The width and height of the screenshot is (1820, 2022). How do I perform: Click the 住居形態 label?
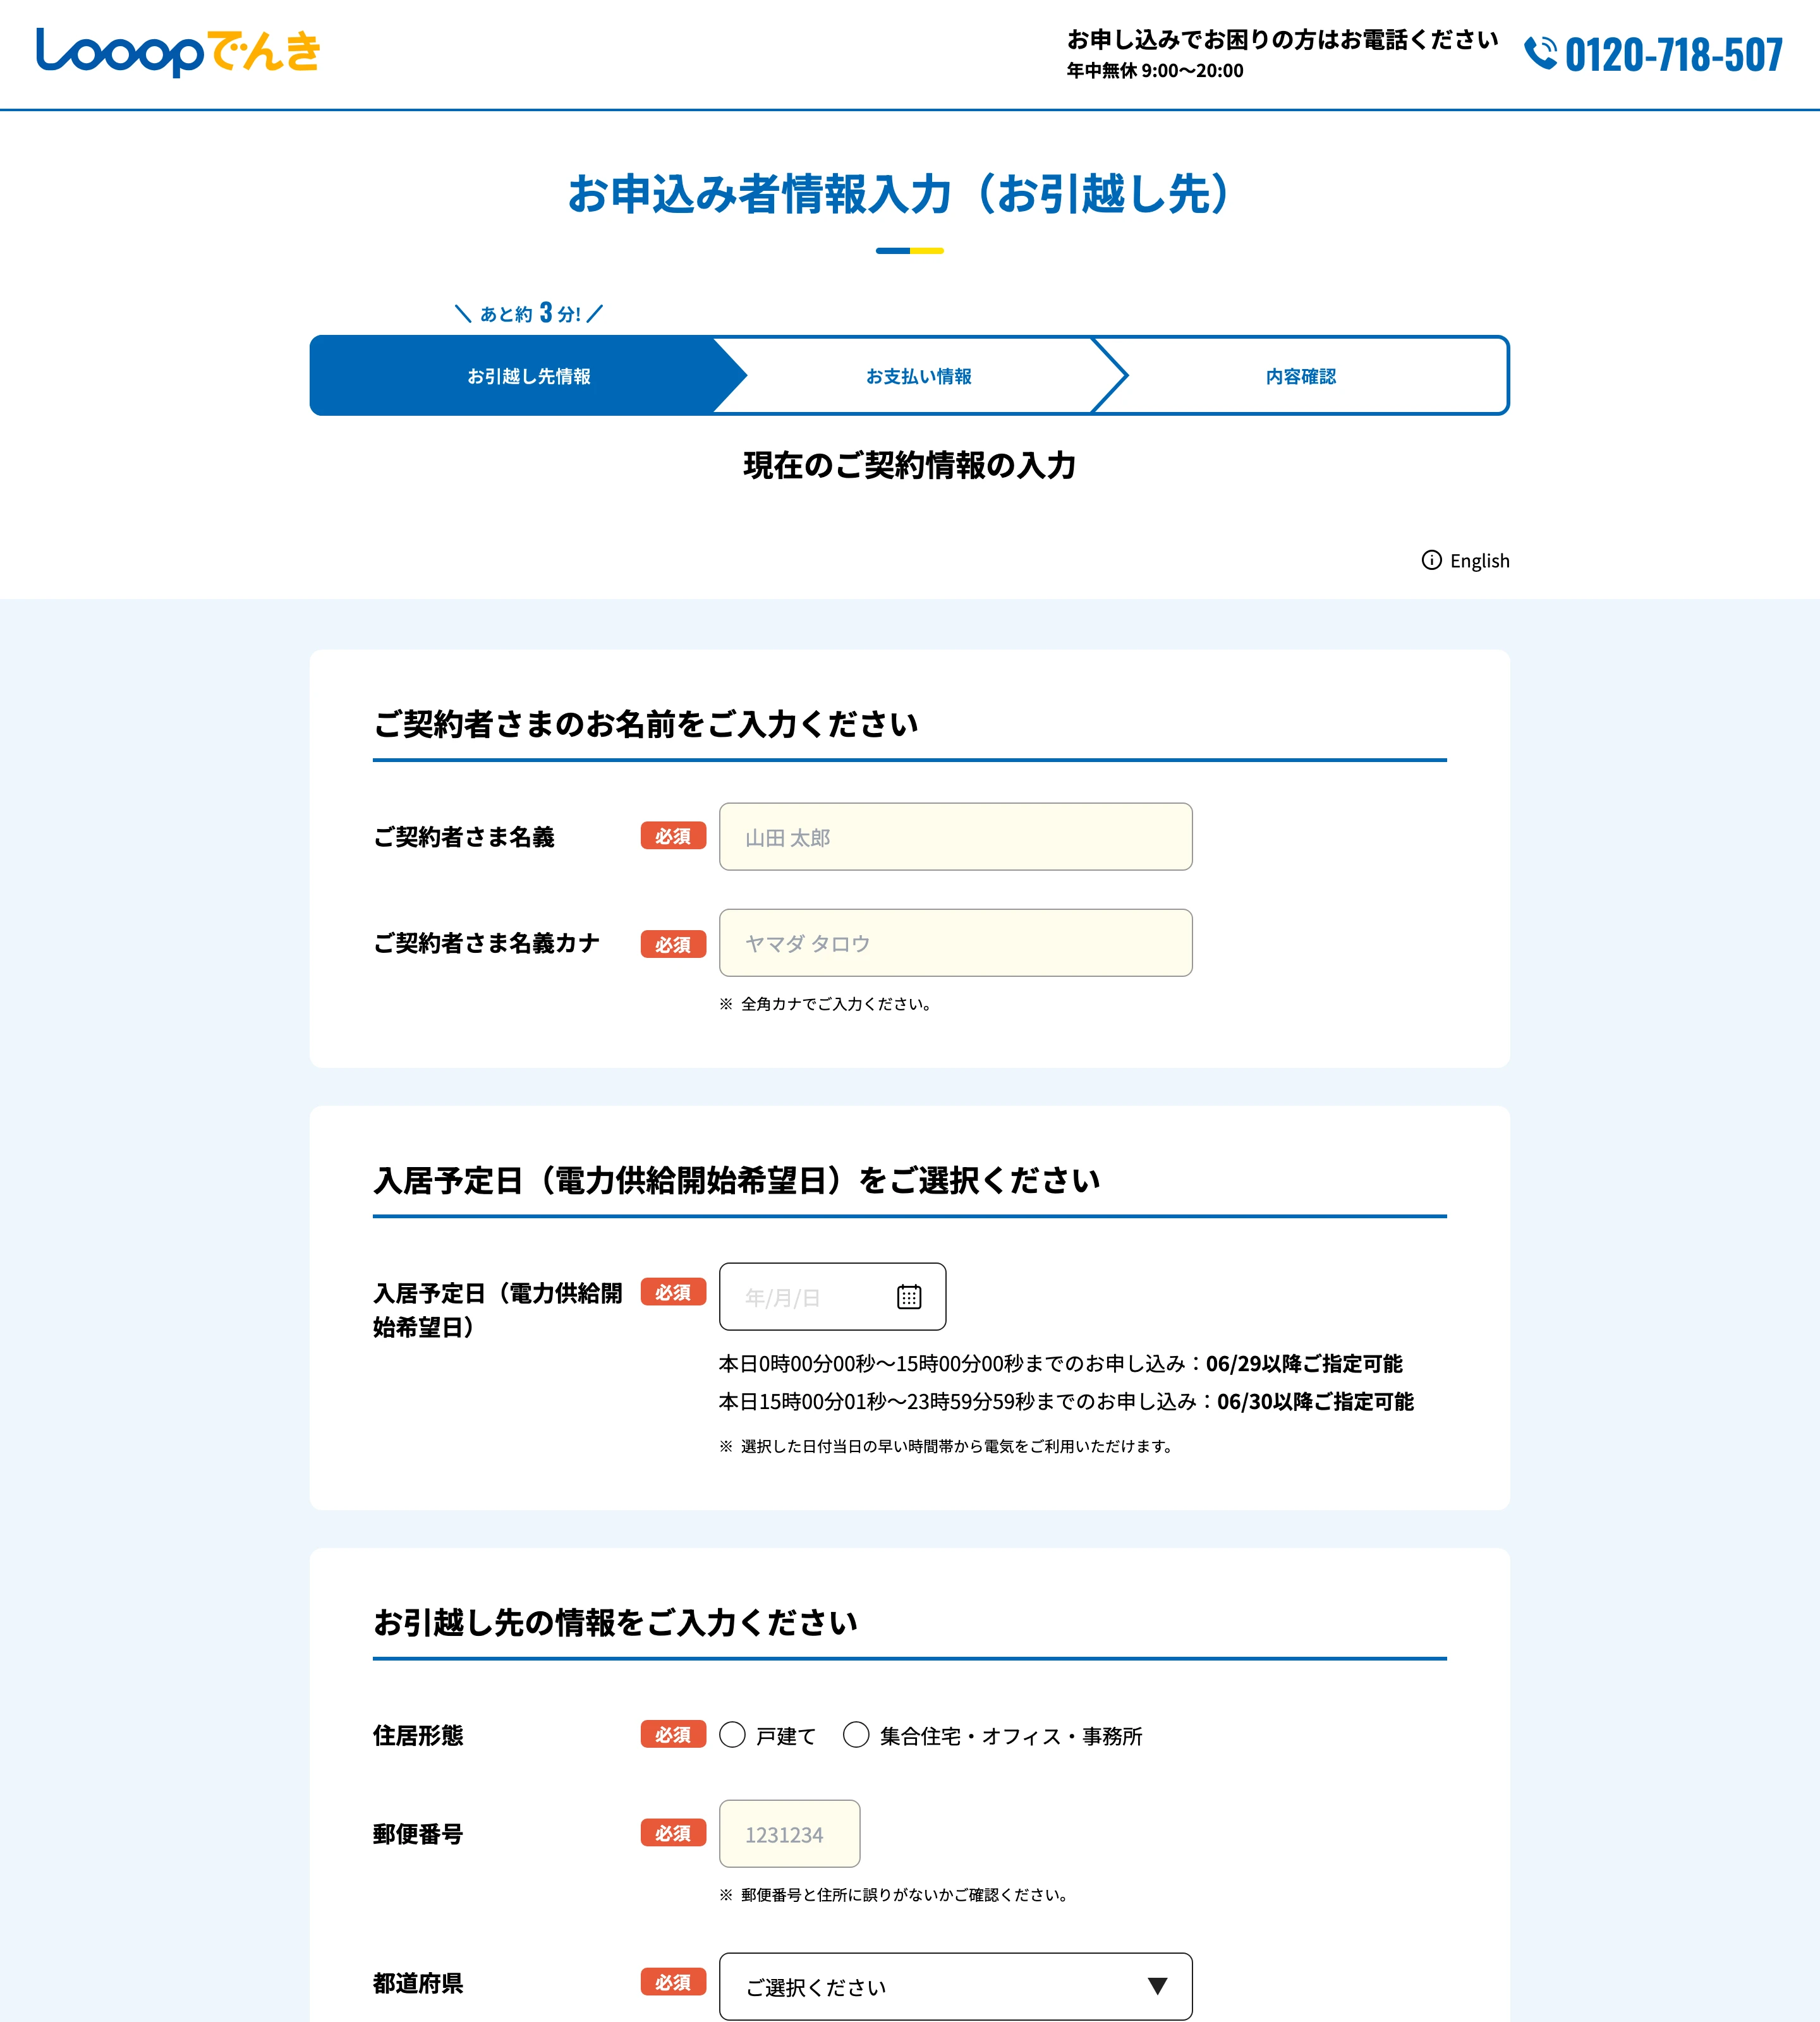[x=418, y=1735]
